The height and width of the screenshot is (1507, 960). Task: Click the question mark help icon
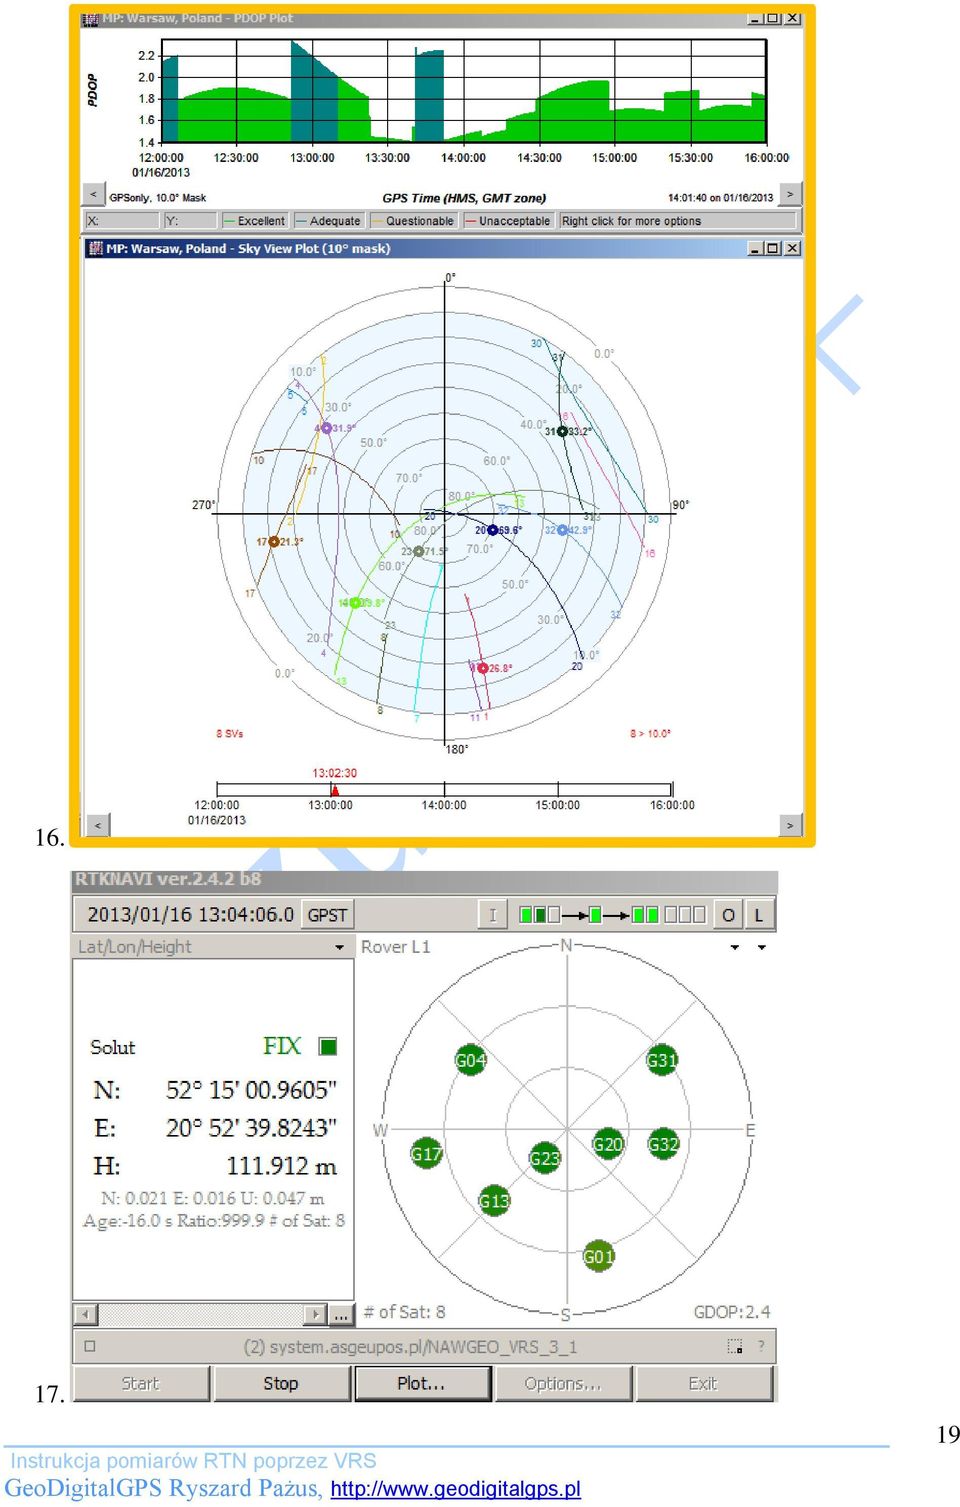tap(761, 1346)
